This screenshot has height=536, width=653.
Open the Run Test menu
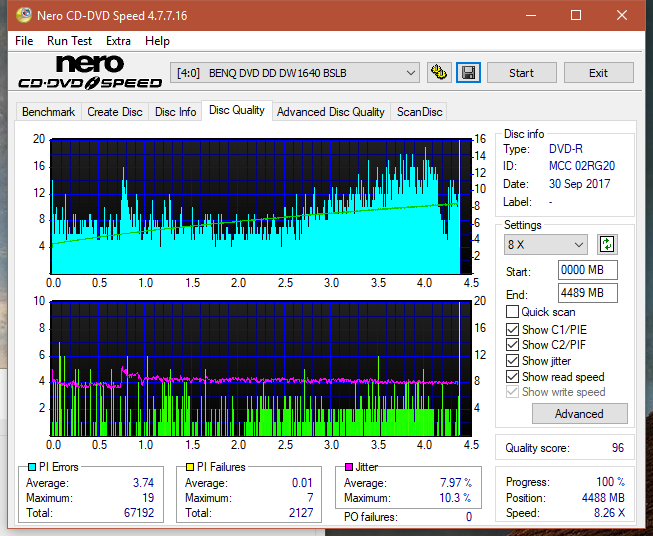(x=69, y=41)
